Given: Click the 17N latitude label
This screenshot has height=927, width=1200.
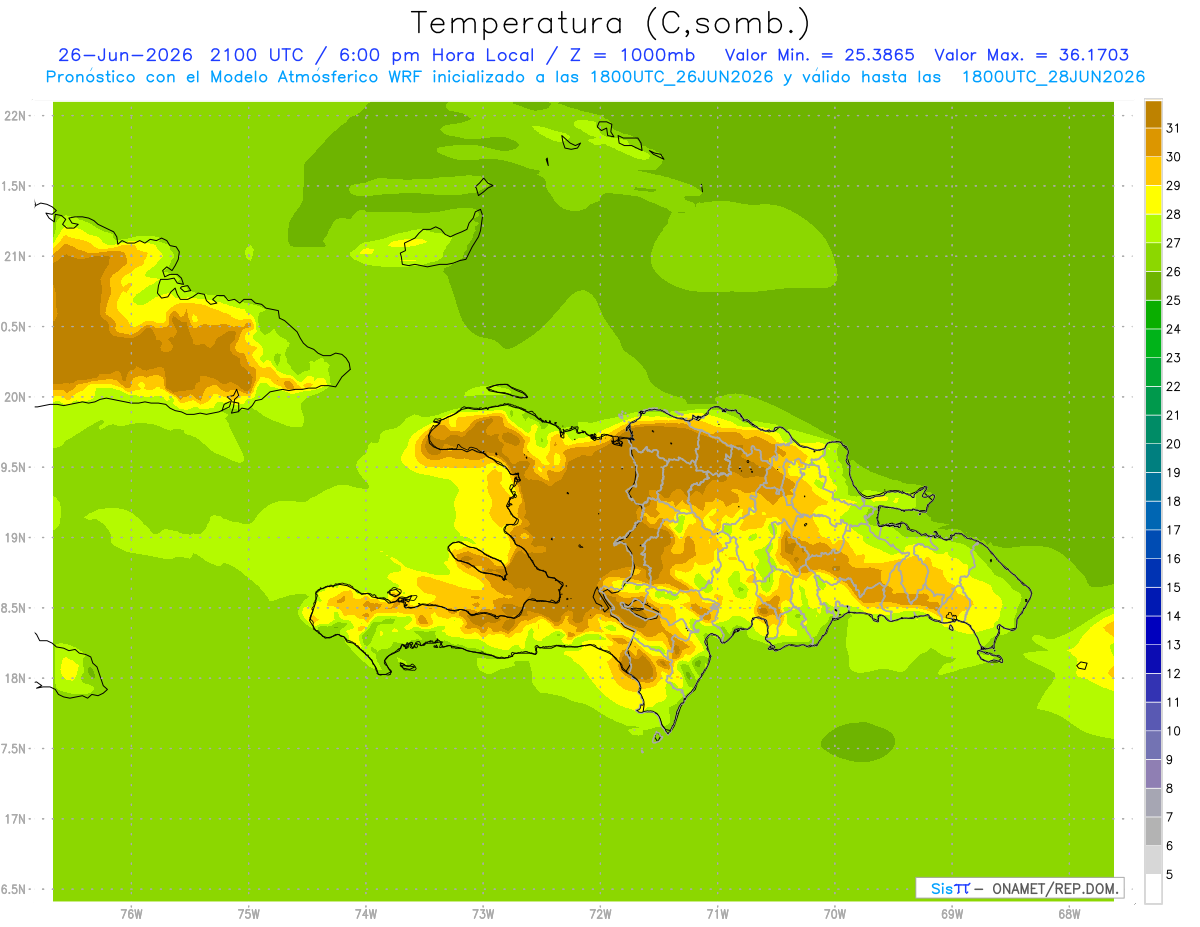Looking at the screenshot, I should tap(16, 819).
